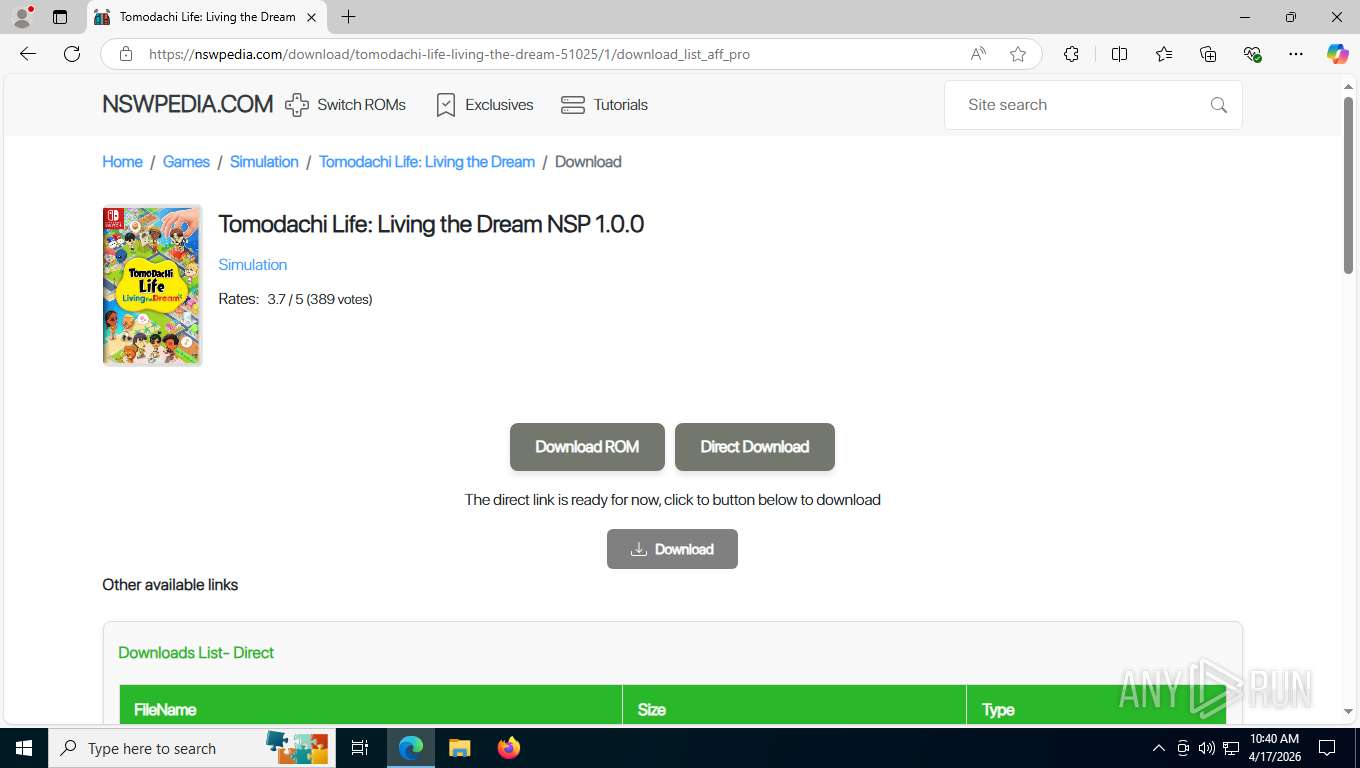Click the Downloads List- Direct heading
1360x768 pixels.
point(196,653)
